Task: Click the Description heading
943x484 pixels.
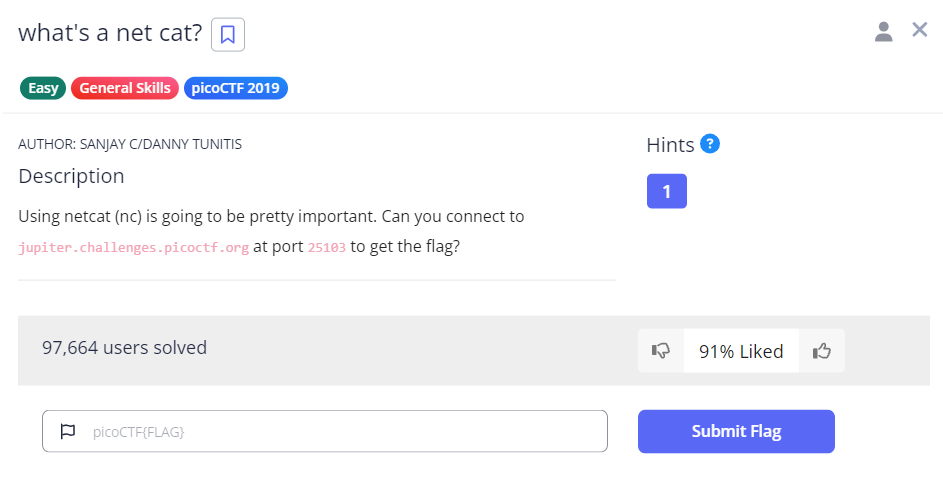Action: coord(71,177)
